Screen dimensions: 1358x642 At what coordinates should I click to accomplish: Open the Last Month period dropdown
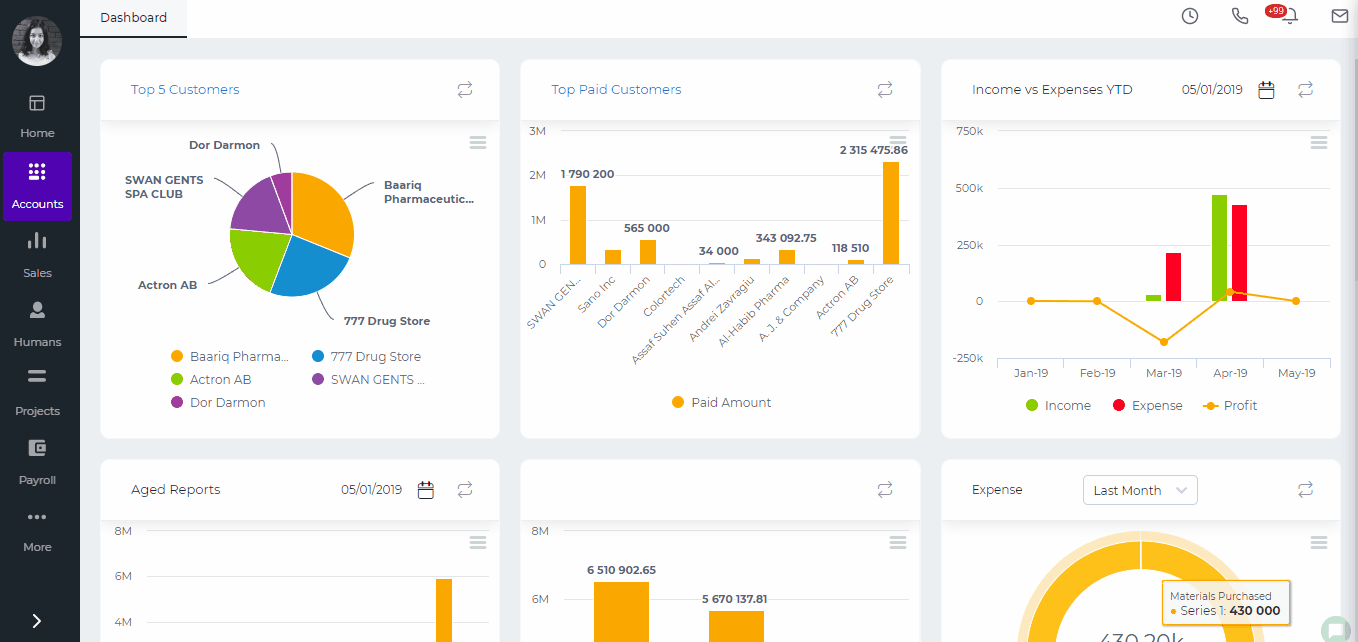(1140, 490)
